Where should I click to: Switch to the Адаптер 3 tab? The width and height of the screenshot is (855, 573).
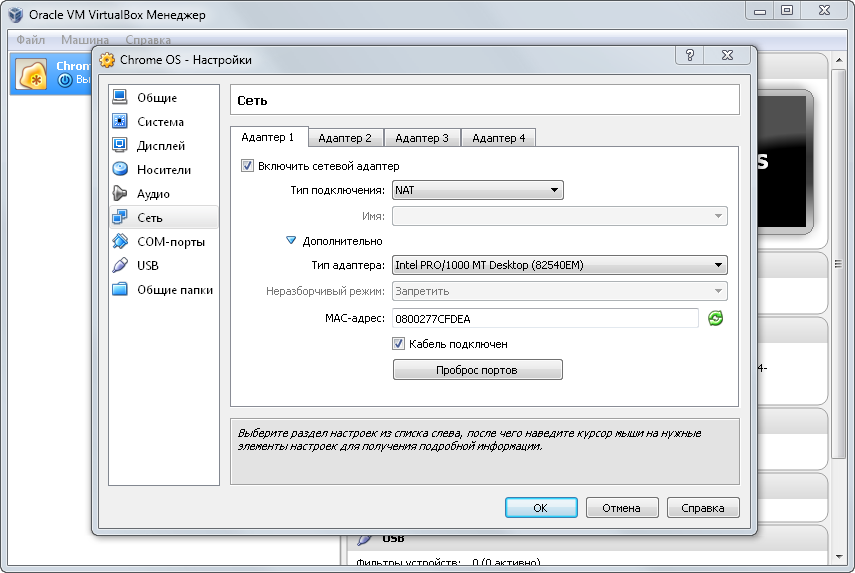[x=422, y=138]
